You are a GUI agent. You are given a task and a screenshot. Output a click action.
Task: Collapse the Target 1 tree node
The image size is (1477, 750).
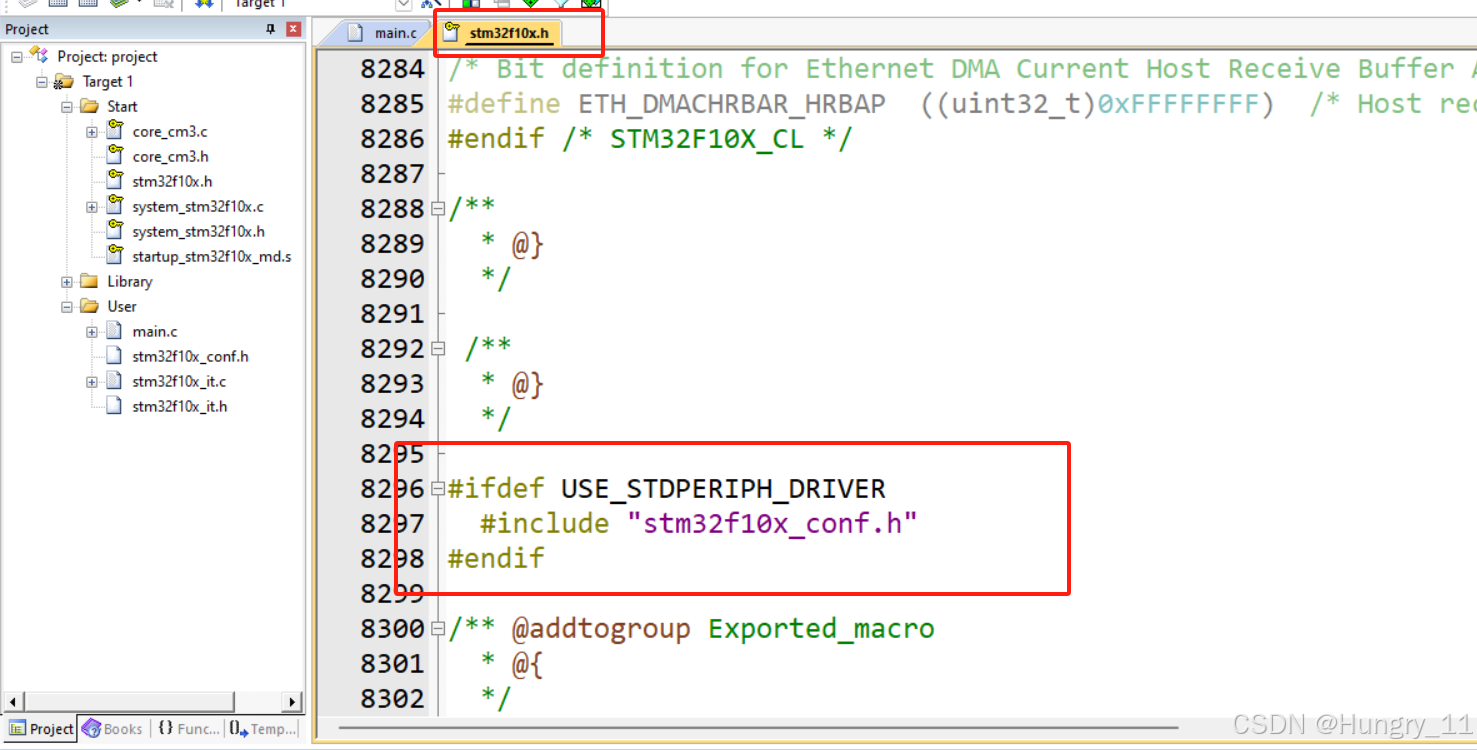point(42,81)
